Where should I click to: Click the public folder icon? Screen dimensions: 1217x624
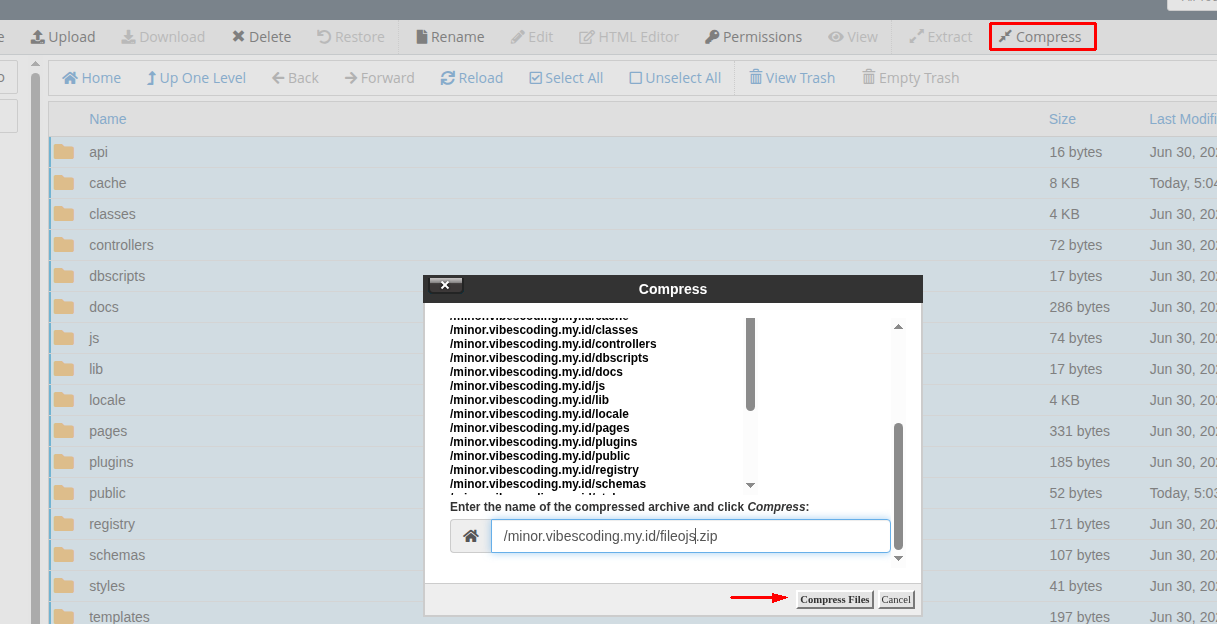[65, 493]
